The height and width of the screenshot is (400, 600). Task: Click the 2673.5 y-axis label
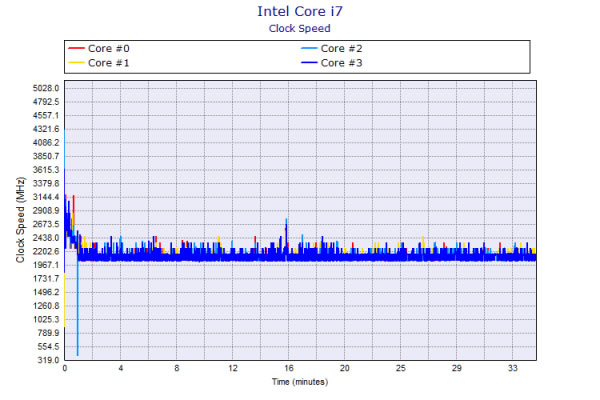pos(46,224)
